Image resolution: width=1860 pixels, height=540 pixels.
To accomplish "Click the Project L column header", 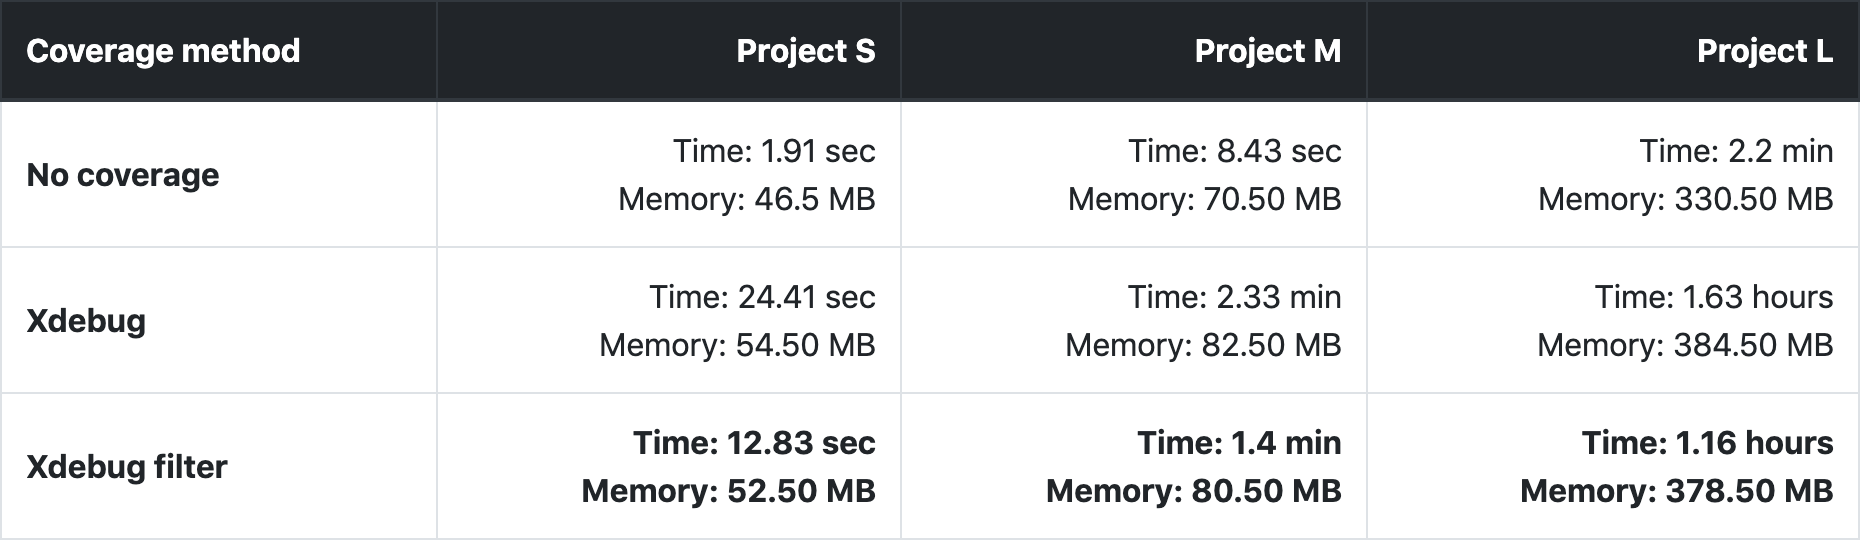I will coord(1765,51).
